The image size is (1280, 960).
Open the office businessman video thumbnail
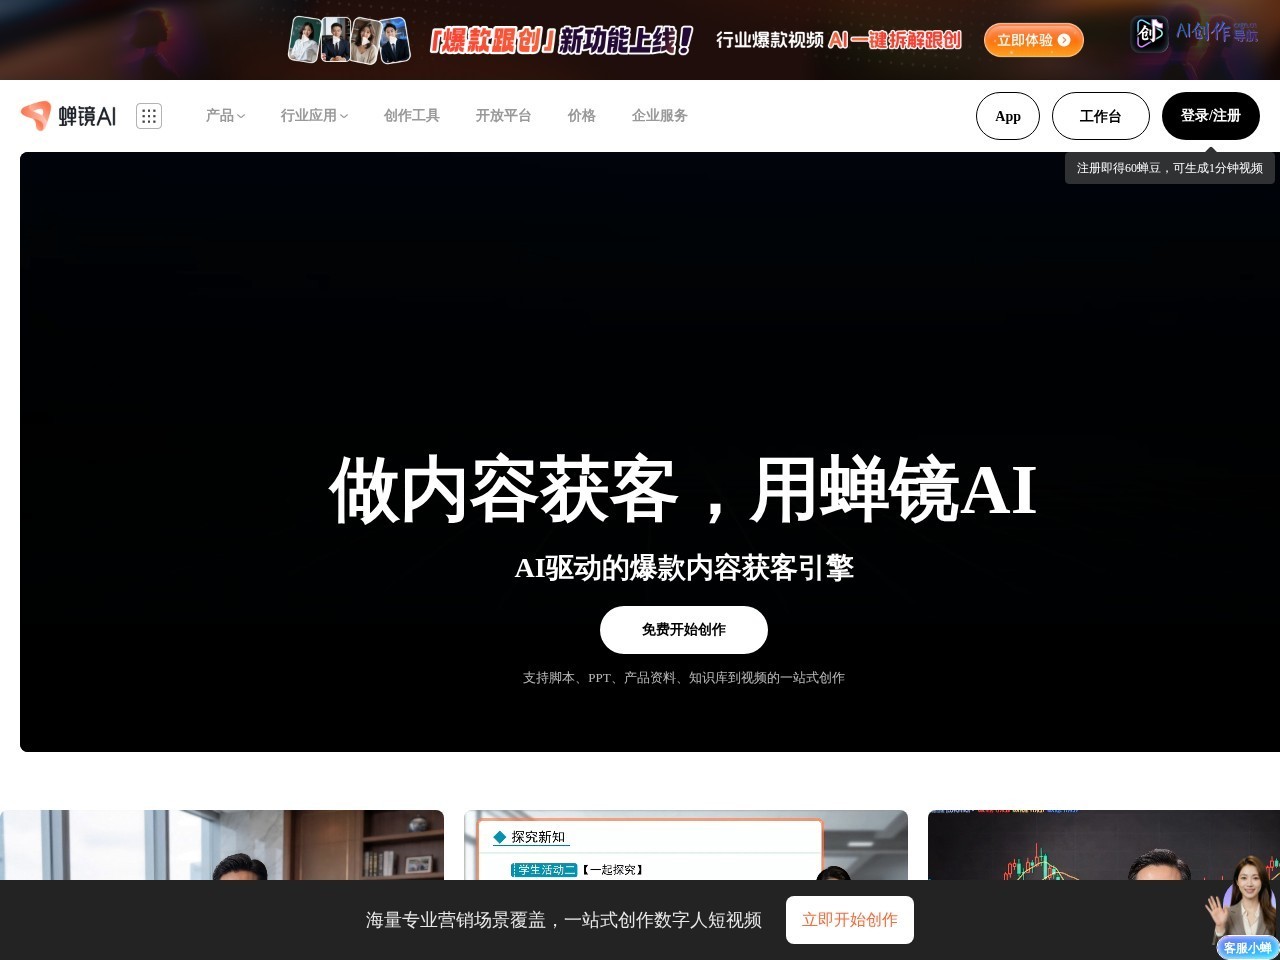pyautogui.click(x=222, y=845)
